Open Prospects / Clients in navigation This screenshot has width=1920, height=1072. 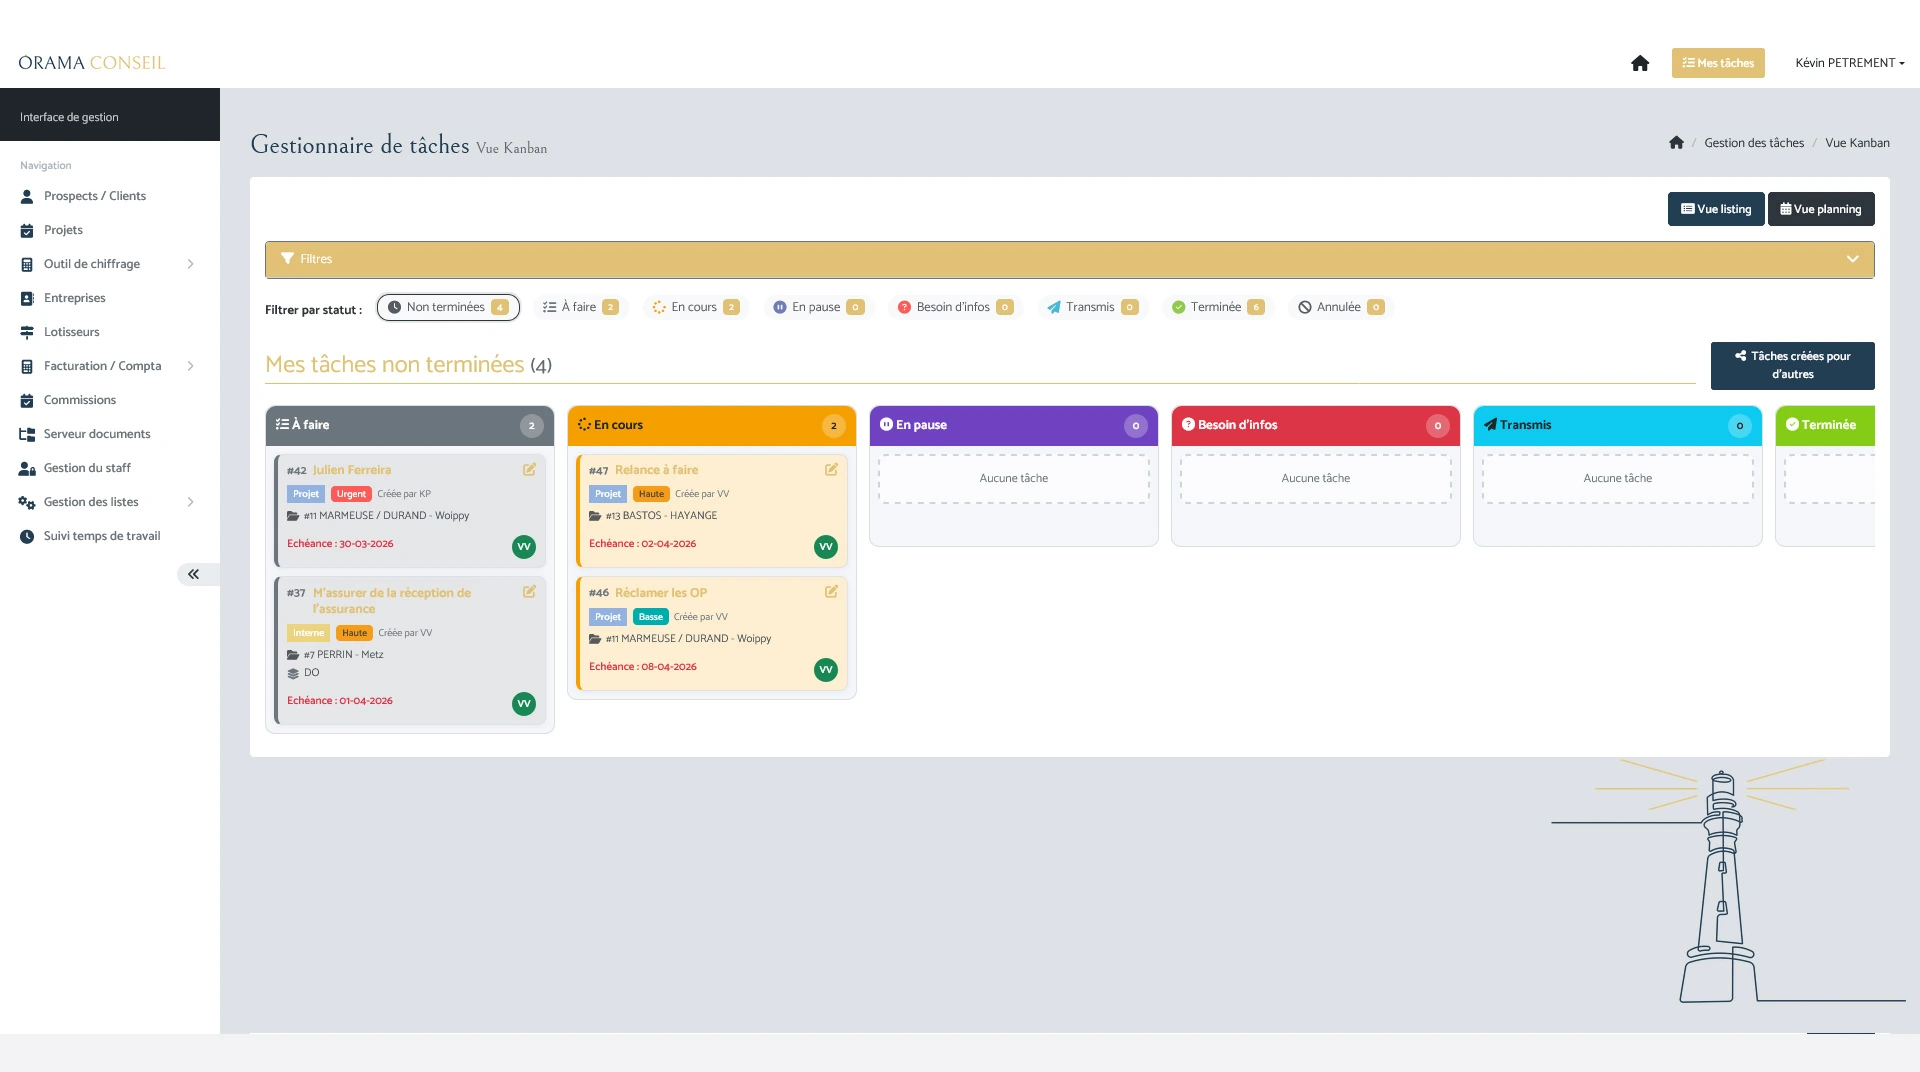[95, 196]
